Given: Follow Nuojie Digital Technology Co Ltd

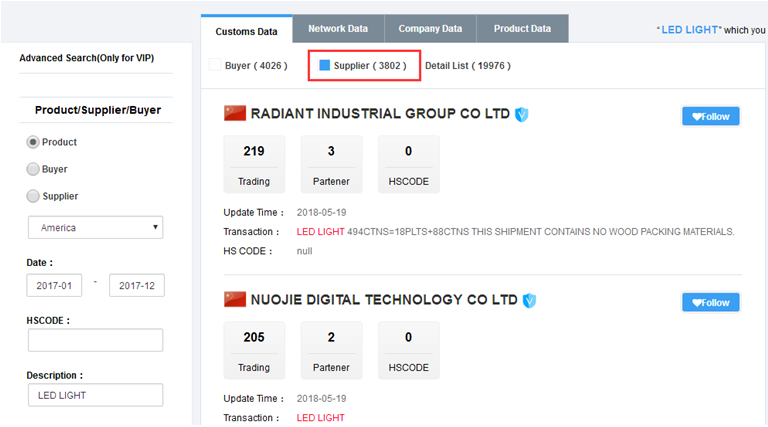Looking at the screenshot, I should 710,301.
